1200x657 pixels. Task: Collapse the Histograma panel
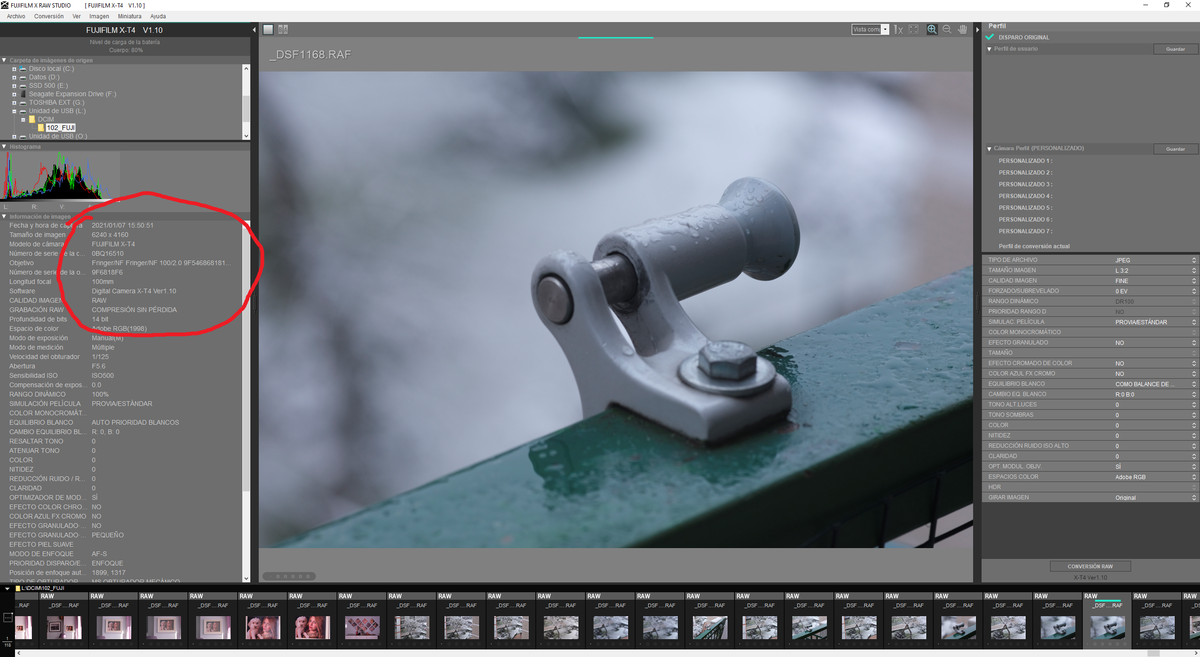point(4,147)
